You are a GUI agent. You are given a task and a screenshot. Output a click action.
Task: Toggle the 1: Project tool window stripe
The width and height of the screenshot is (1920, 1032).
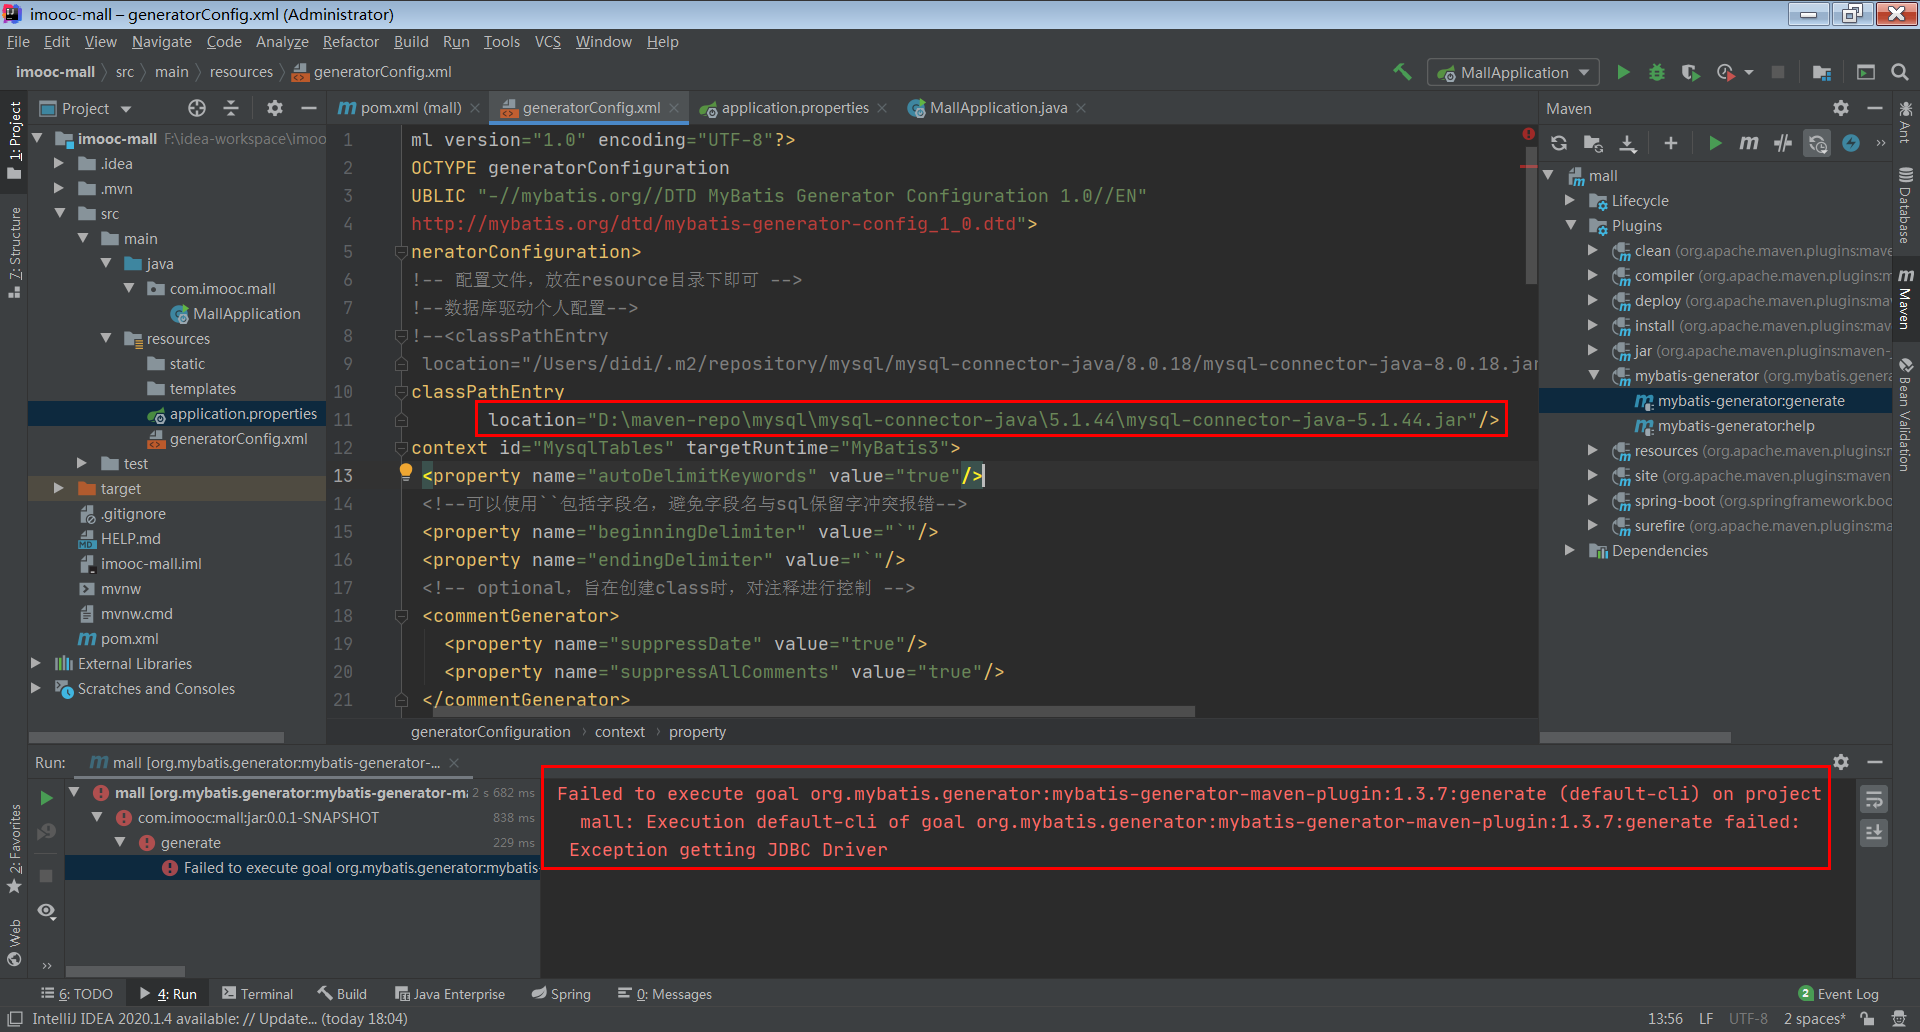[x=14, y=140]
